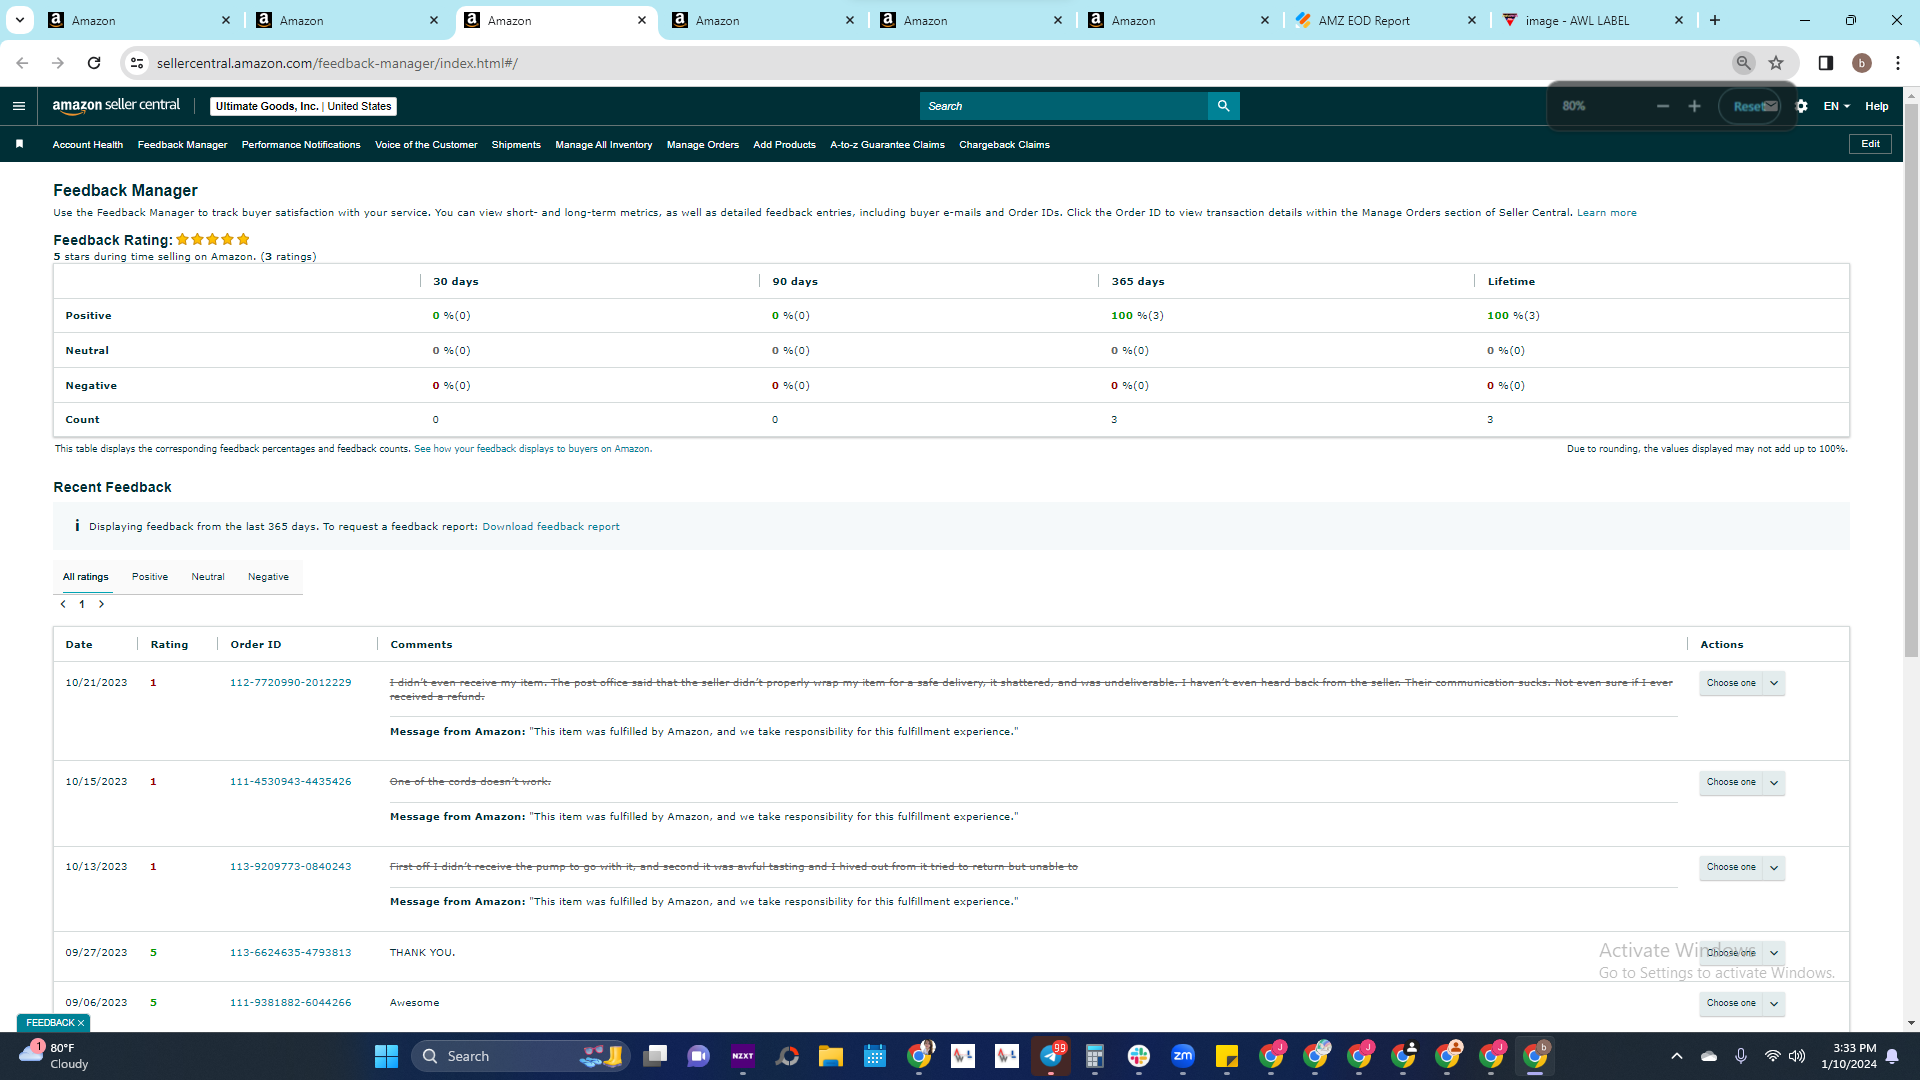Show hidden system tray icons
The width and height of the screenshot is (1920, 1080).
1677,1056
